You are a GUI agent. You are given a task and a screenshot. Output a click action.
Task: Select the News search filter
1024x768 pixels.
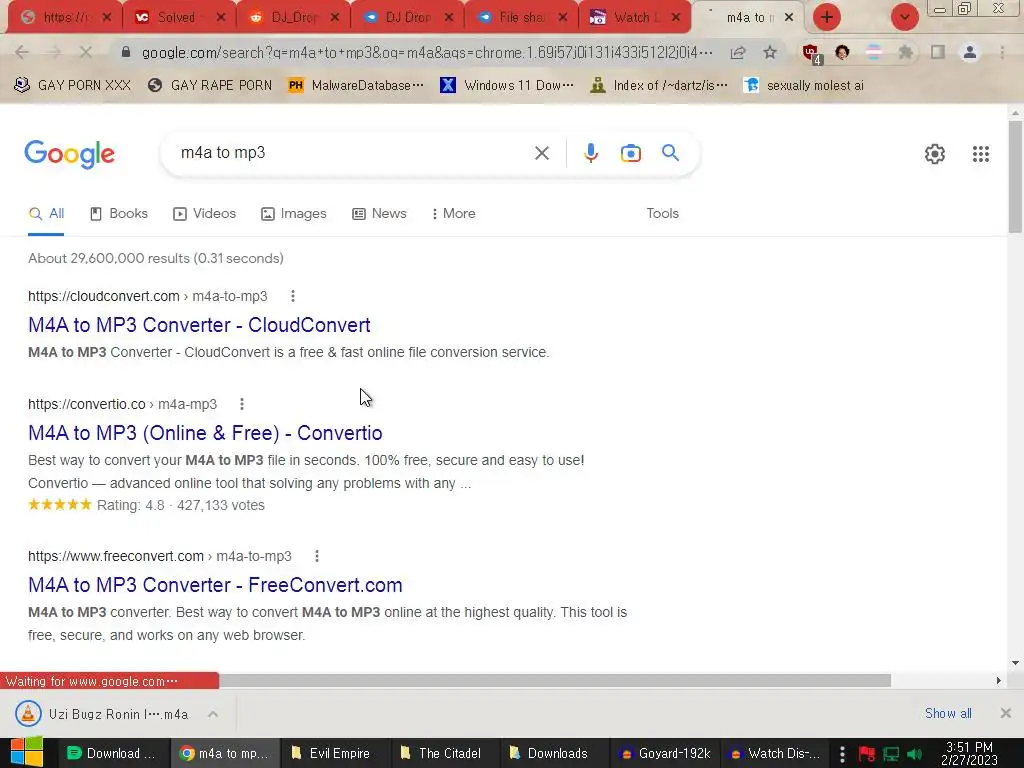pyautogui.click(x=379, y=214)
